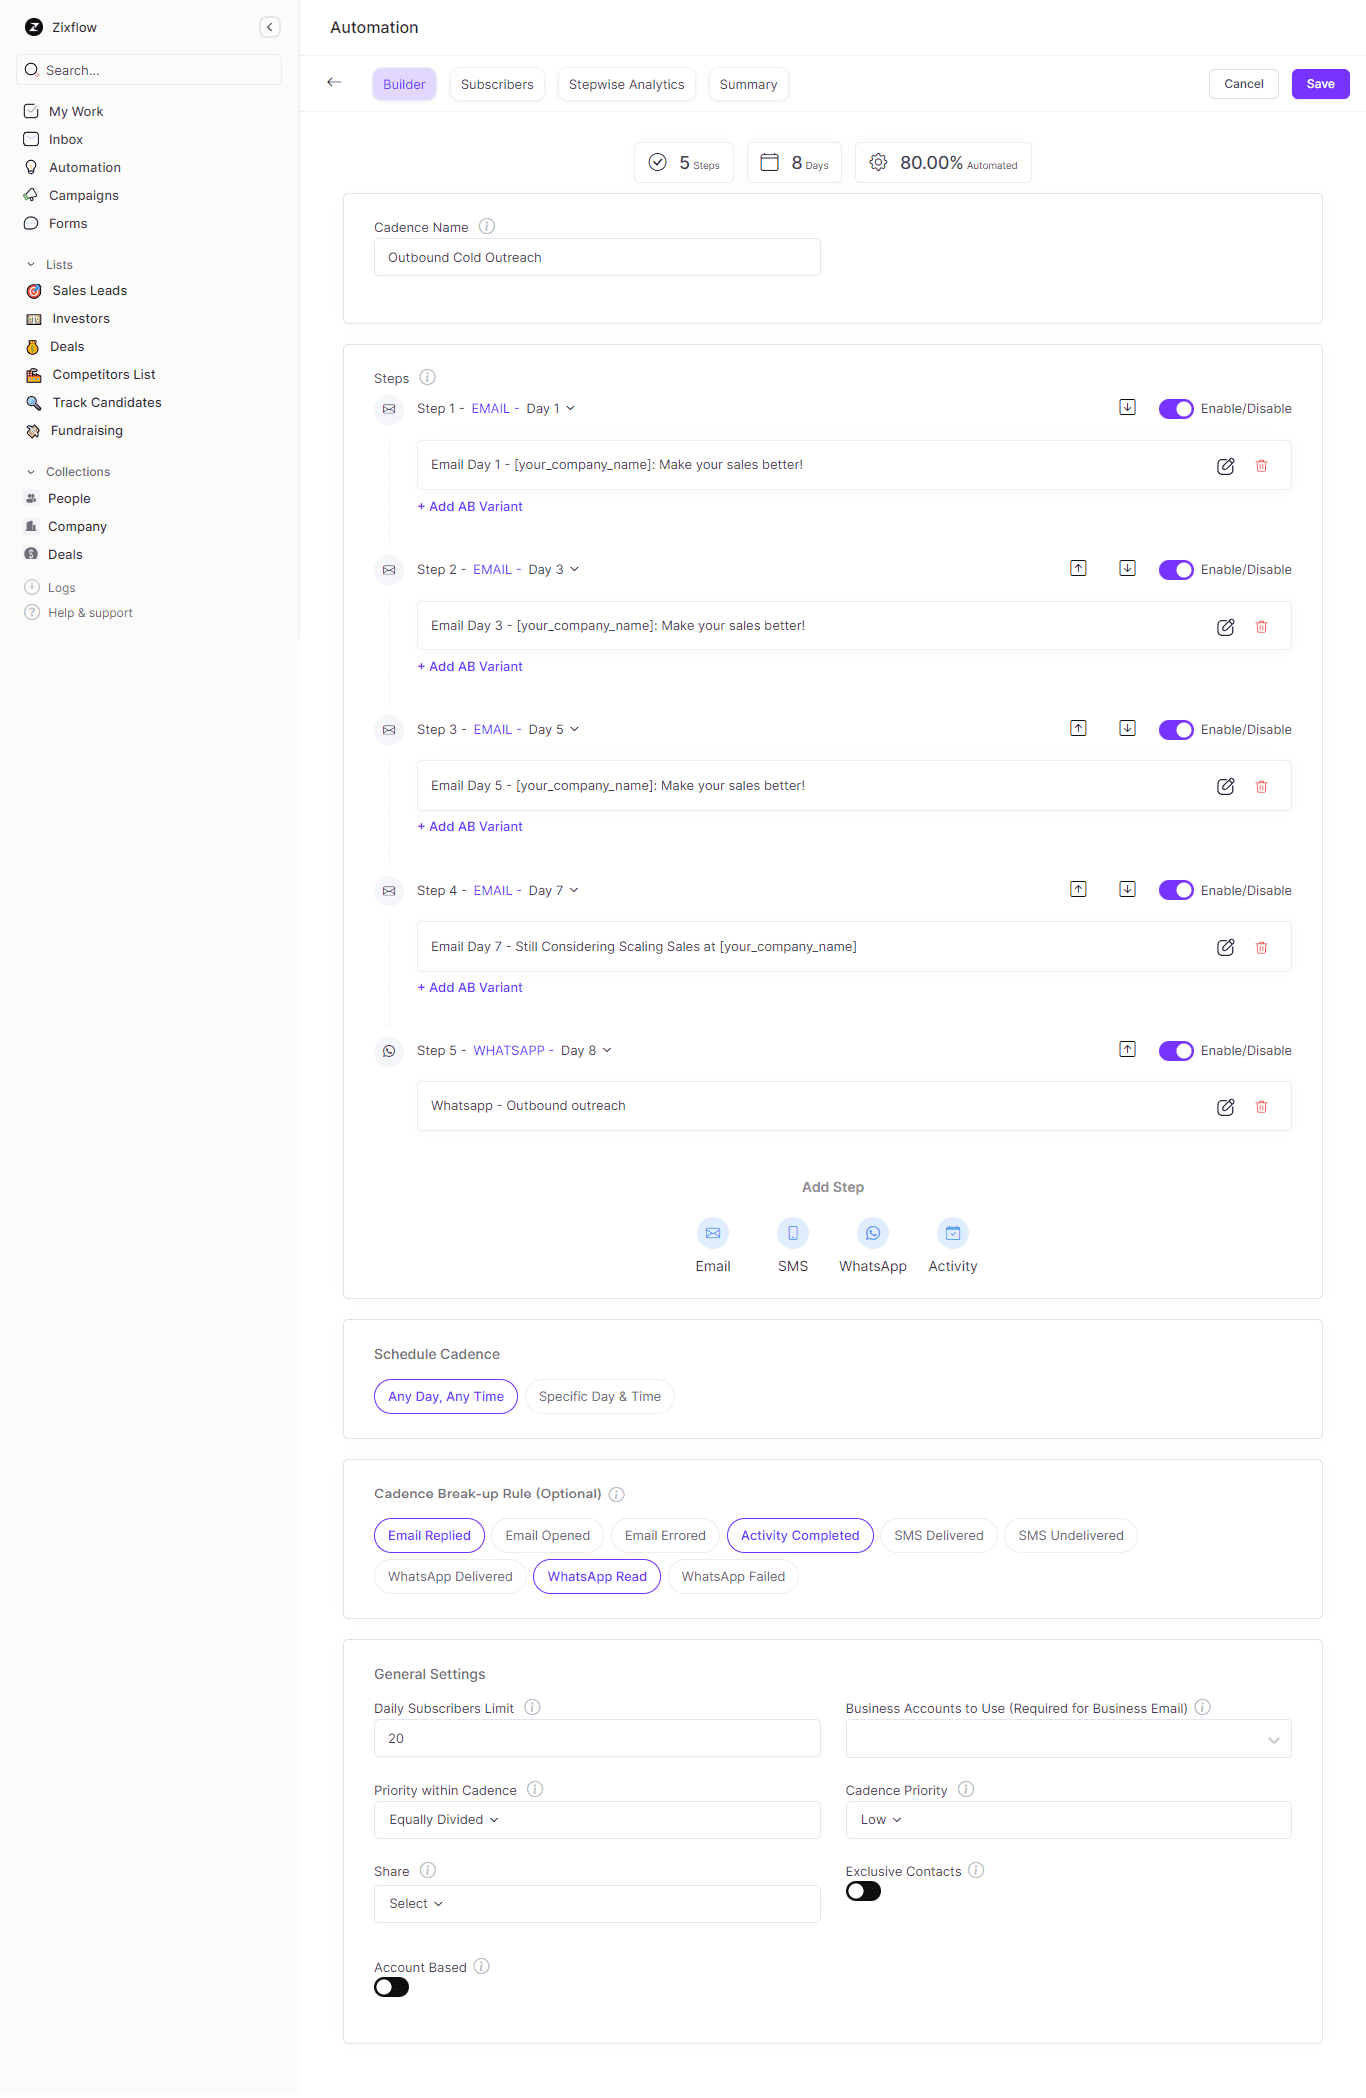Switch to Subscribers tab
This screenshot has height=2098, width=1366.
click(x=497, y=84)
